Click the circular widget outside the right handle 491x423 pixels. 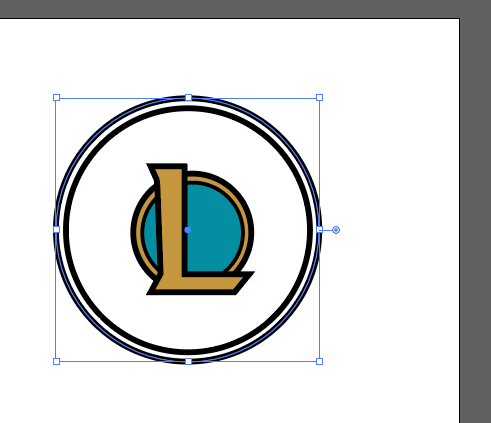(x=336, y=230)
